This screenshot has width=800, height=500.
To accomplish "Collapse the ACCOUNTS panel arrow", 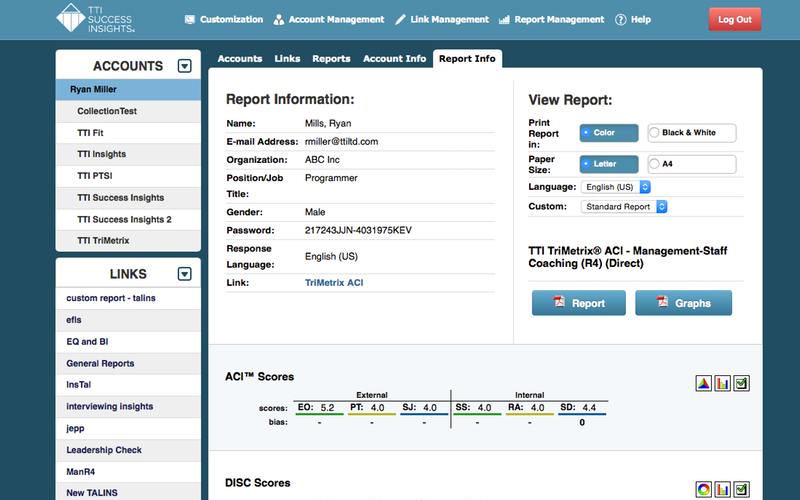I will pyautogui.click(x=184, y=66).
